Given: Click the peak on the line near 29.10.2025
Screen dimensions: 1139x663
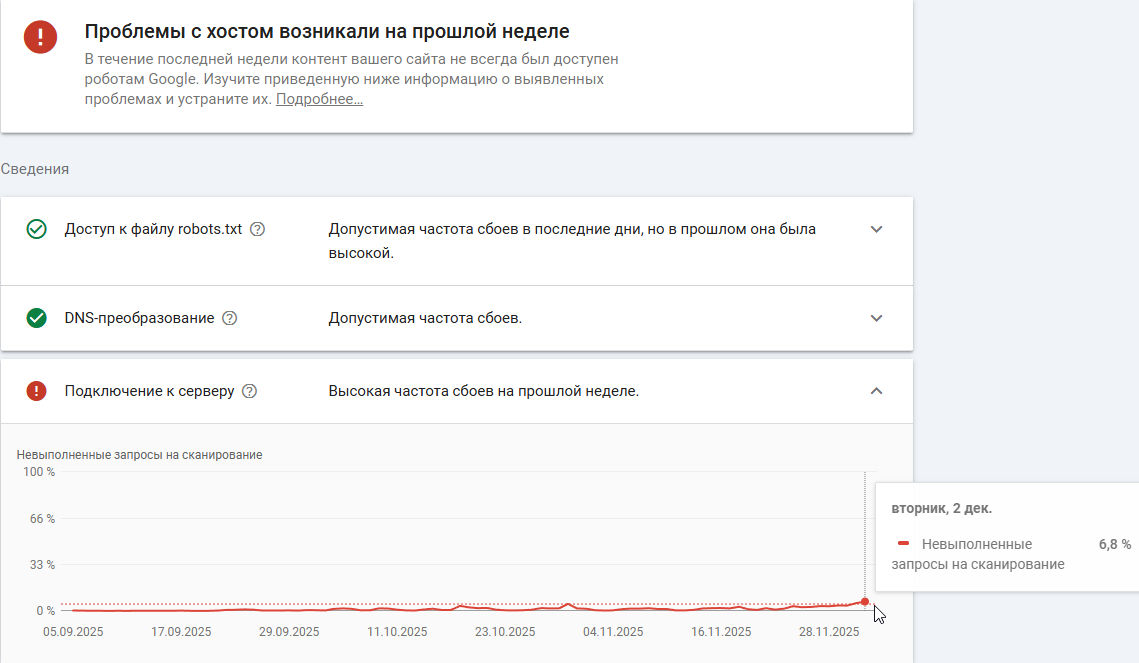Looking at the screenshot, I should coord(569,604).
